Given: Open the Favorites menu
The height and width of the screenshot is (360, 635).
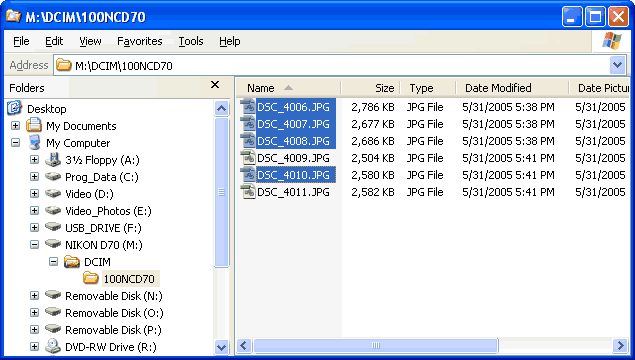Looking at the screenshot, I should [139, 41].
